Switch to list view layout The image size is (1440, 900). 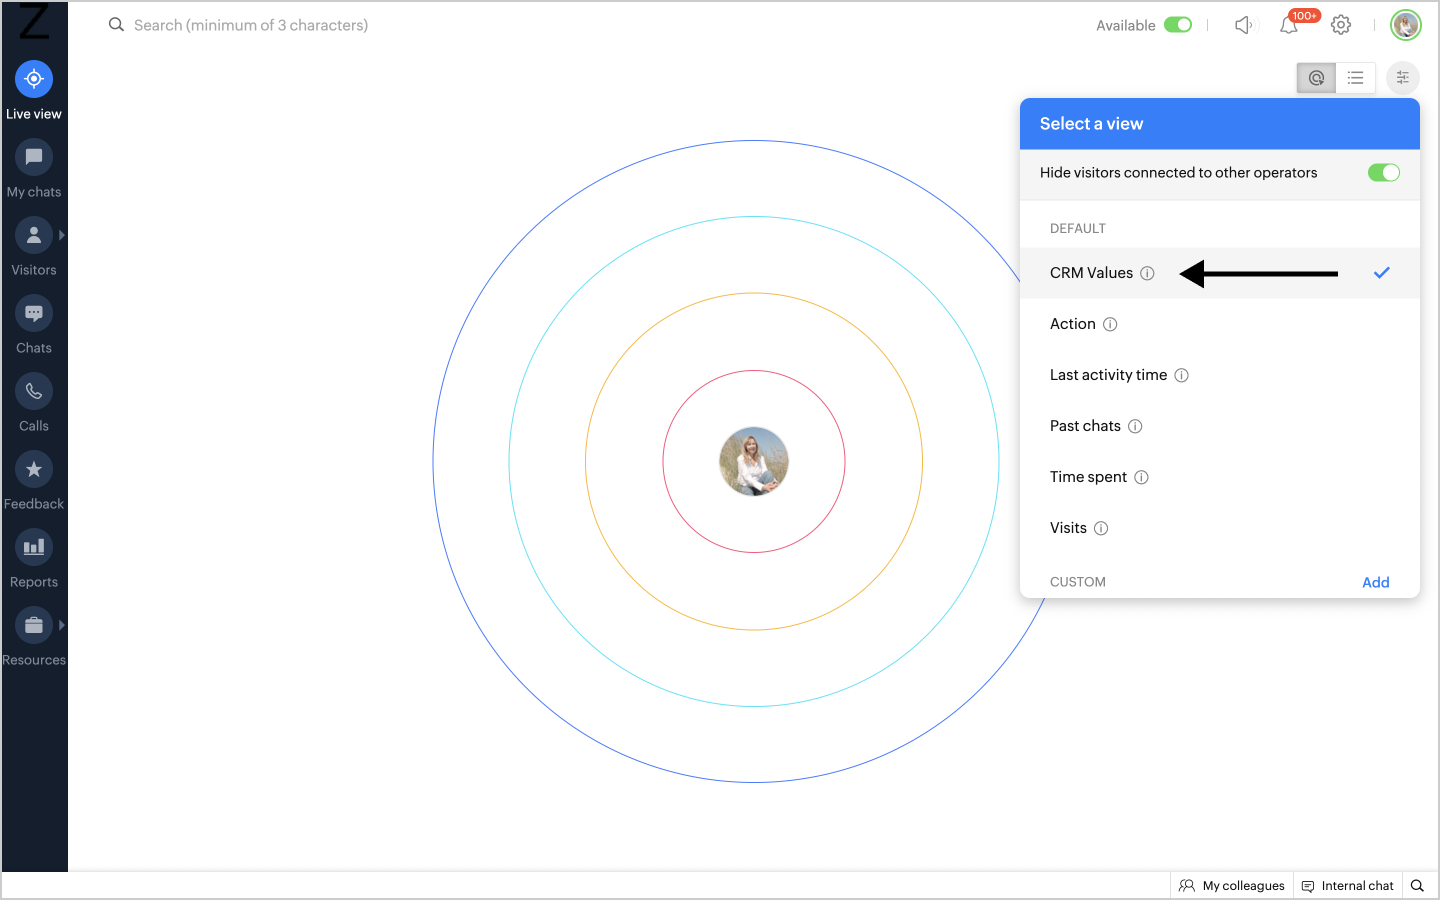1355,78
